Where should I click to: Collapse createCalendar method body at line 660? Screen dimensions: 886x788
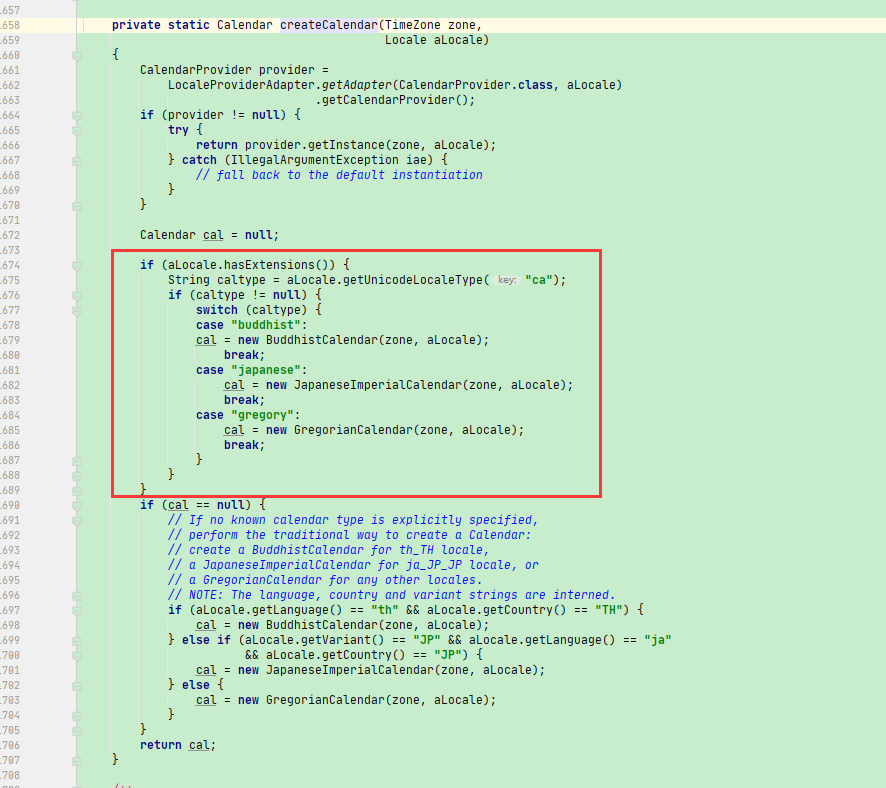[x=77, y=55]
